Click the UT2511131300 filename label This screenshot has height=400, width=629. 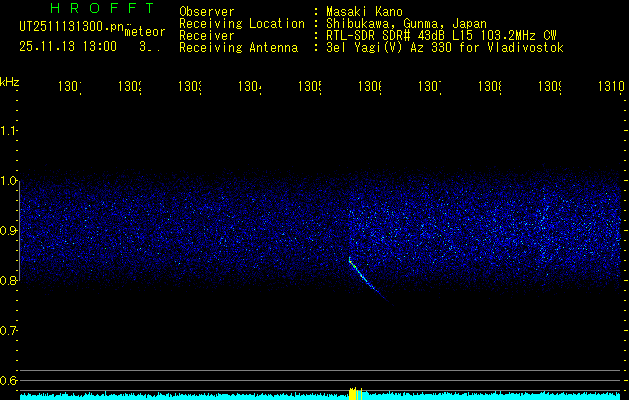coord(72,27)
